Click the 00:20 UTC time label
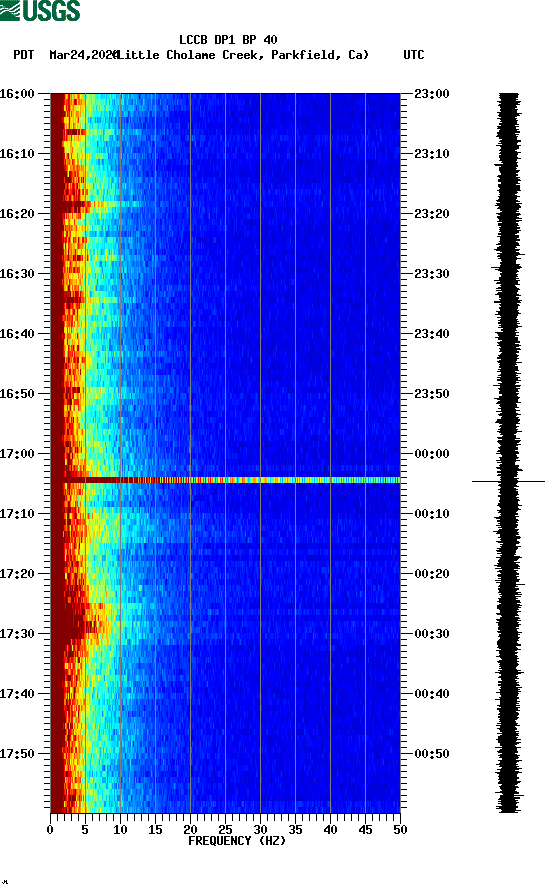552x893 pixels. tap(432, 574)
